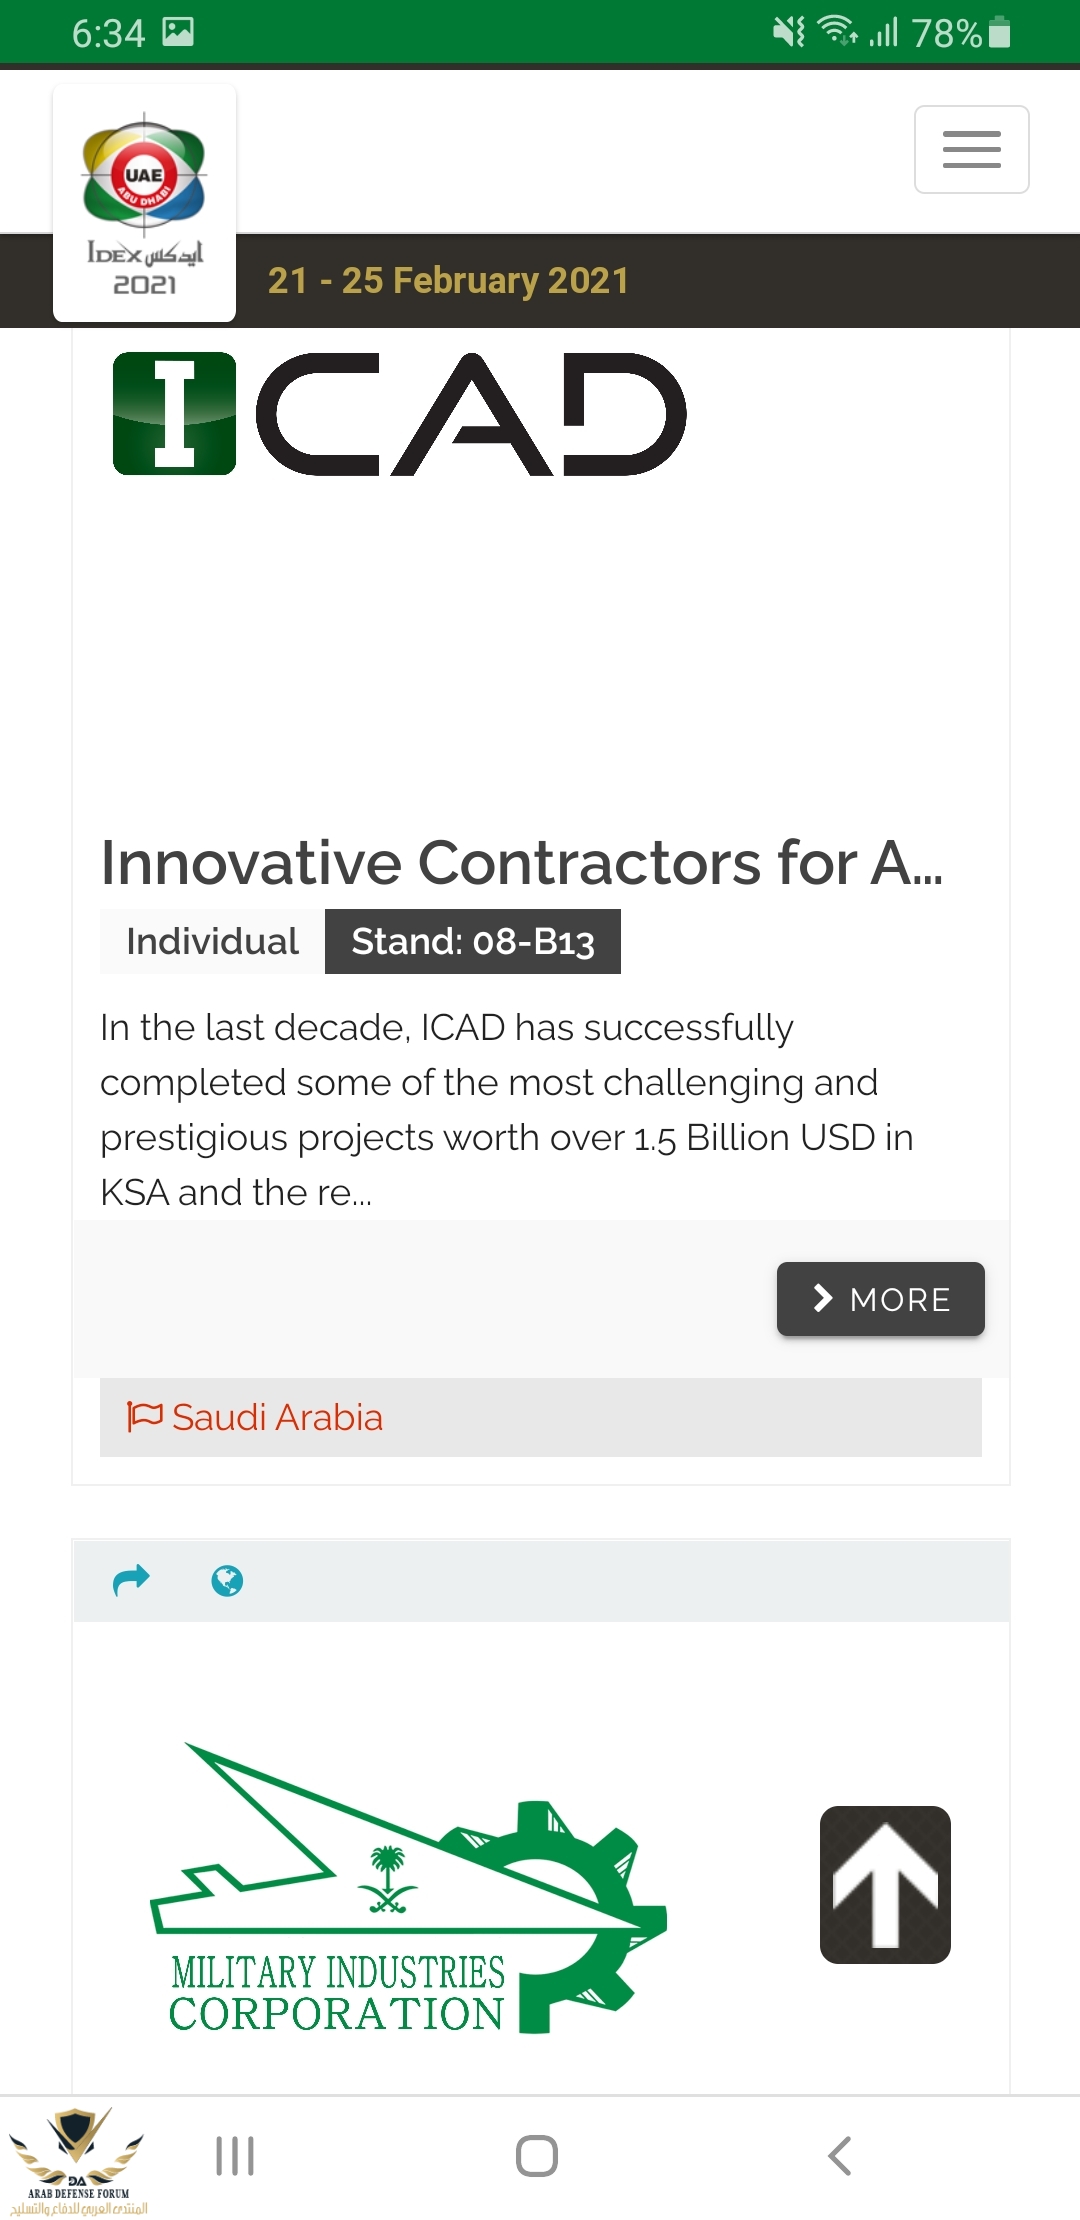This screenshot has height=2220, width=1080.
Task: Open Innovative Contractors exhibitor title
Action: [521, 863]
